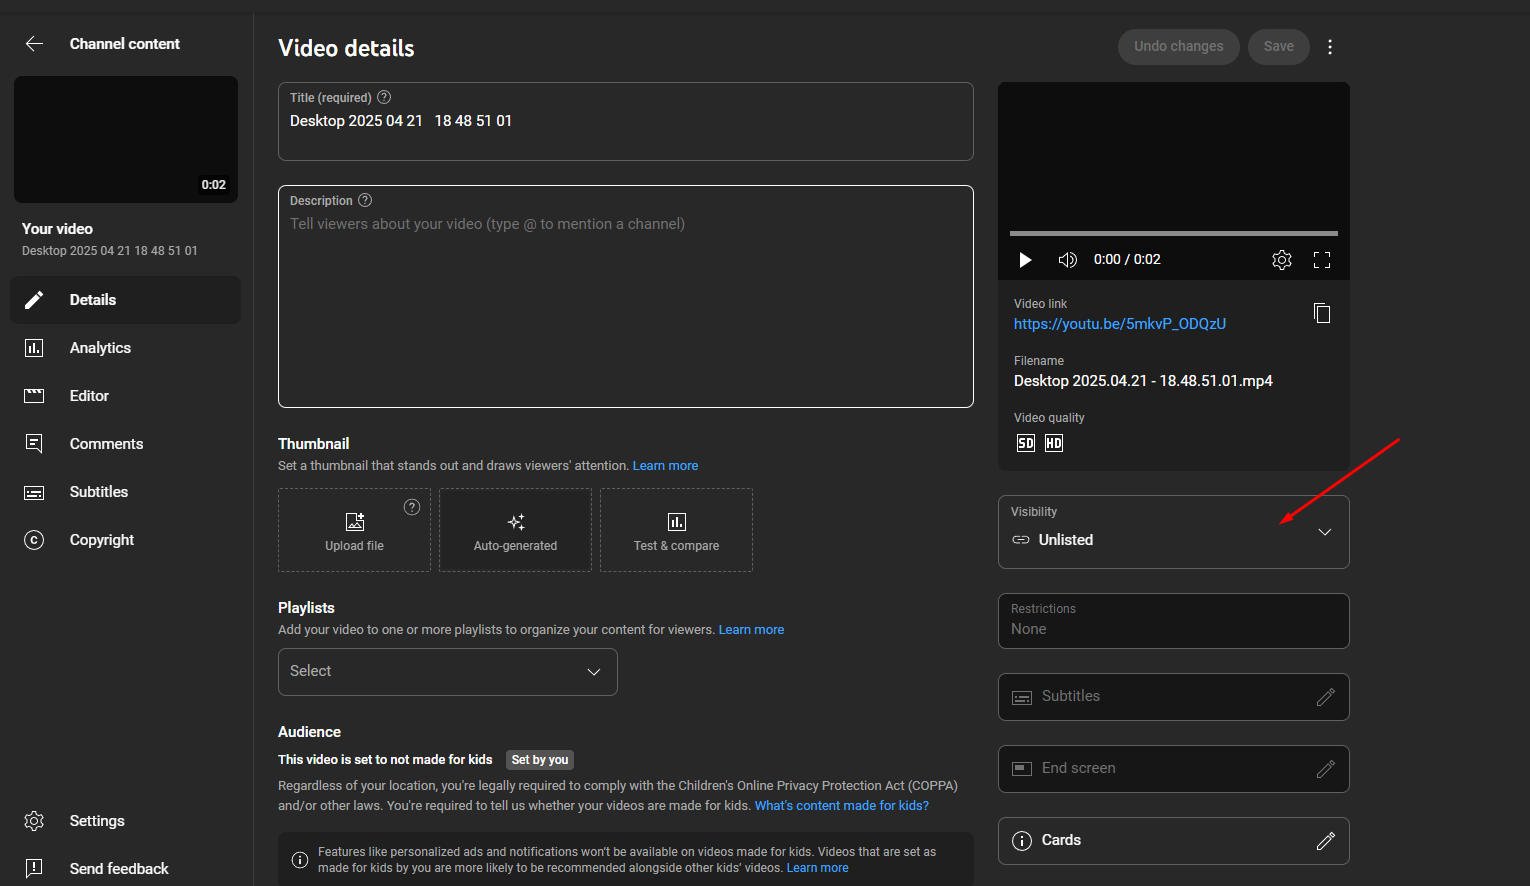Click the video preview progress bar
1530x886 pixels.
coord(1173,234)
